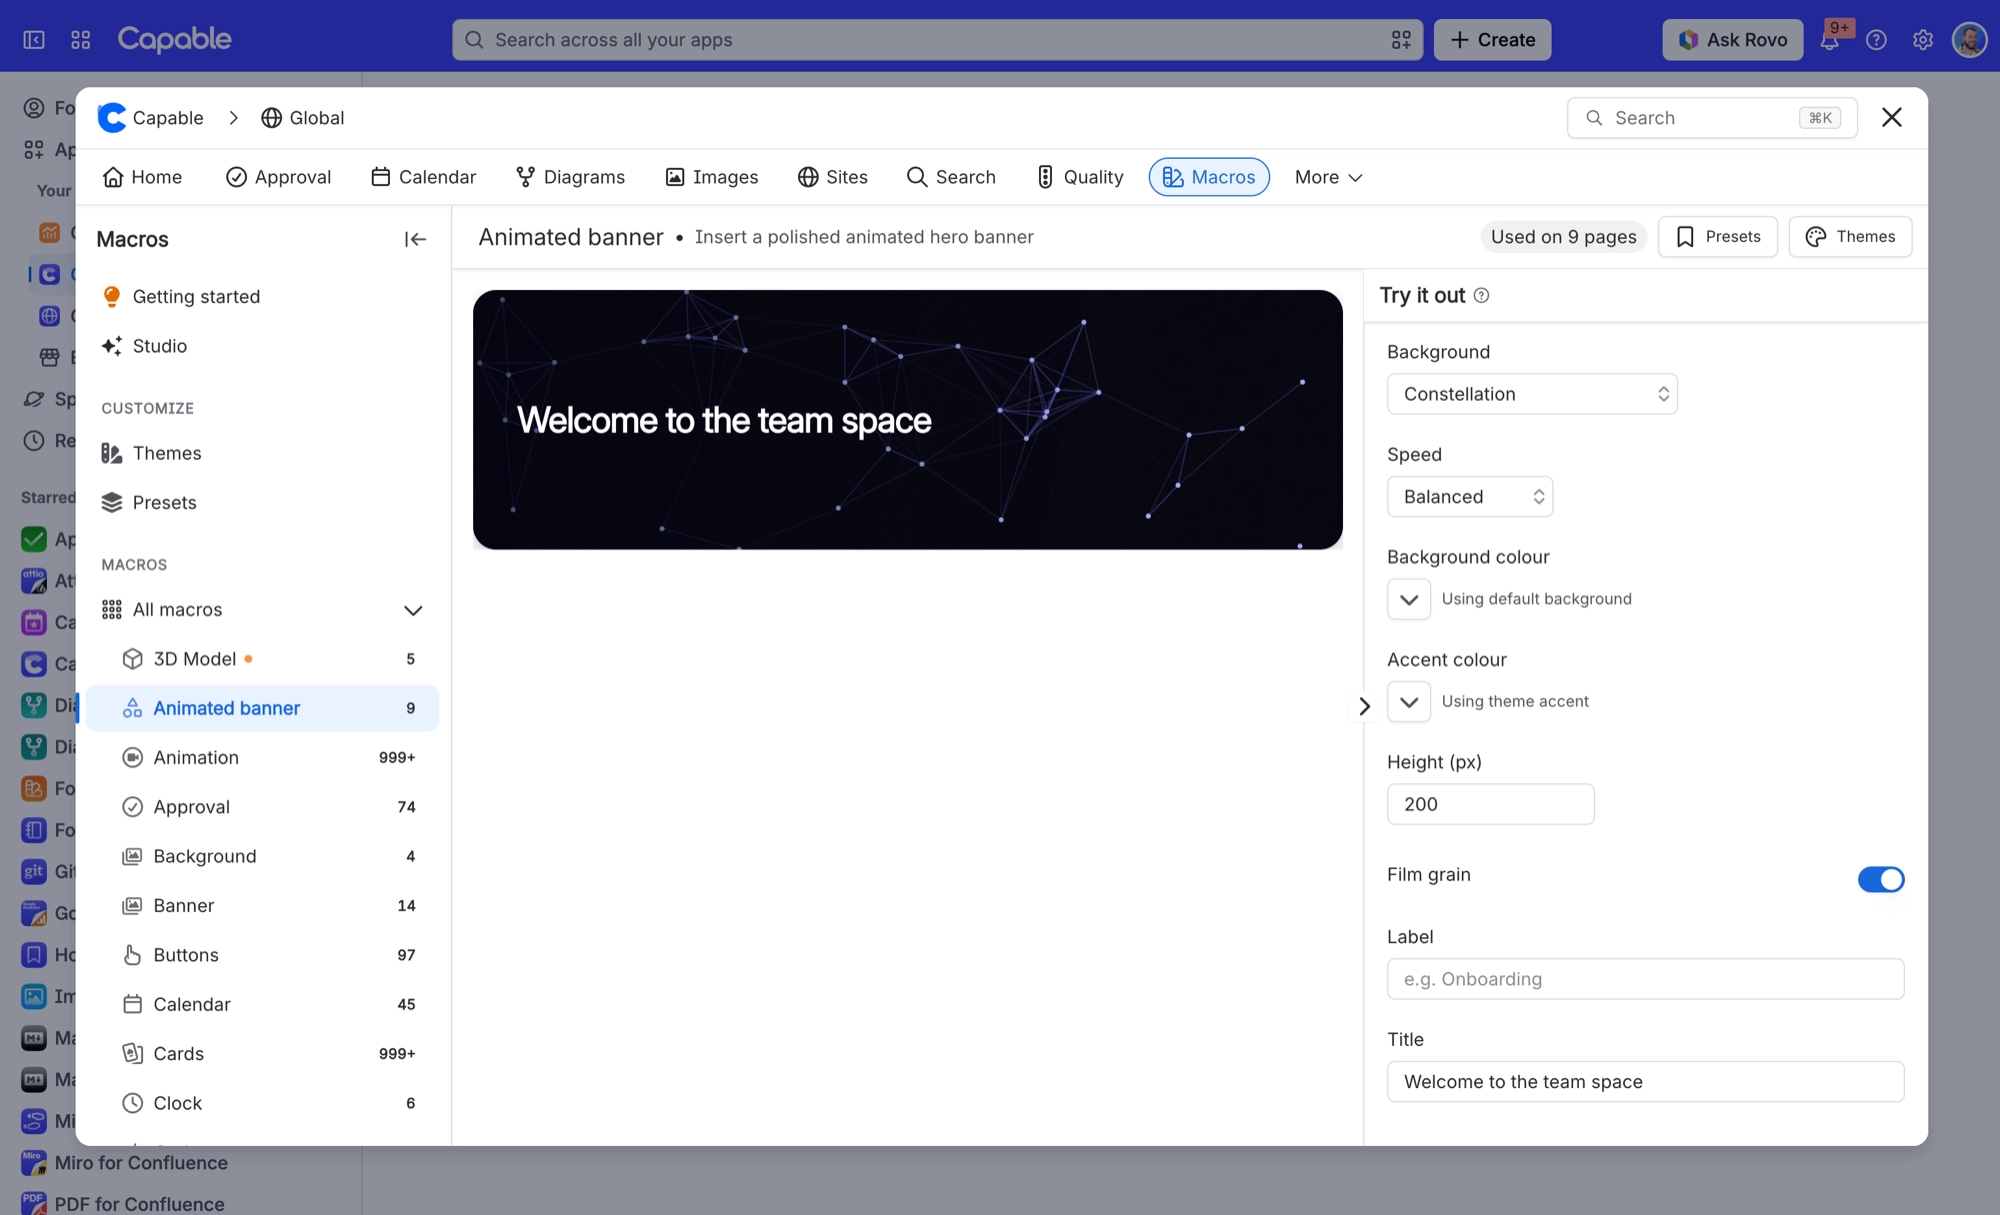This screenshot has width=2000, height=1215.
Task: Click the Ask Rovo button
Action: pos(1732,40)
